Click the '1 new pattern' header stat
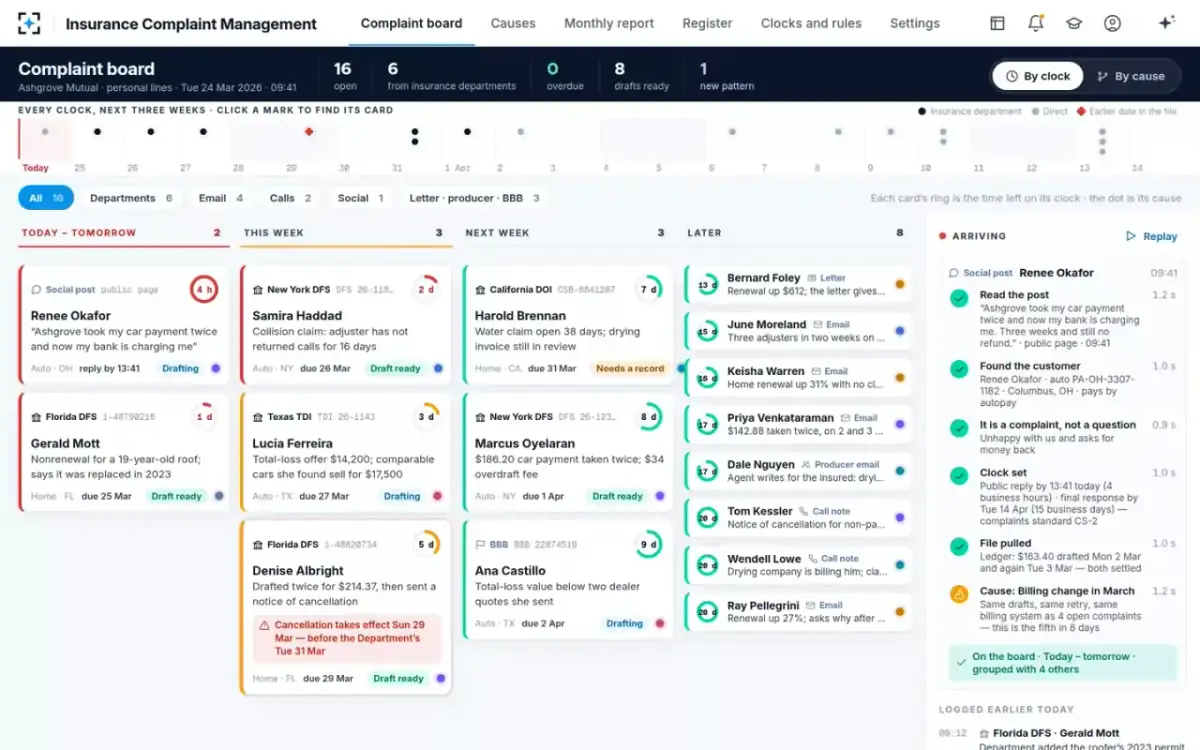This screenshot has height=750, width=1200. click(727, 76)
